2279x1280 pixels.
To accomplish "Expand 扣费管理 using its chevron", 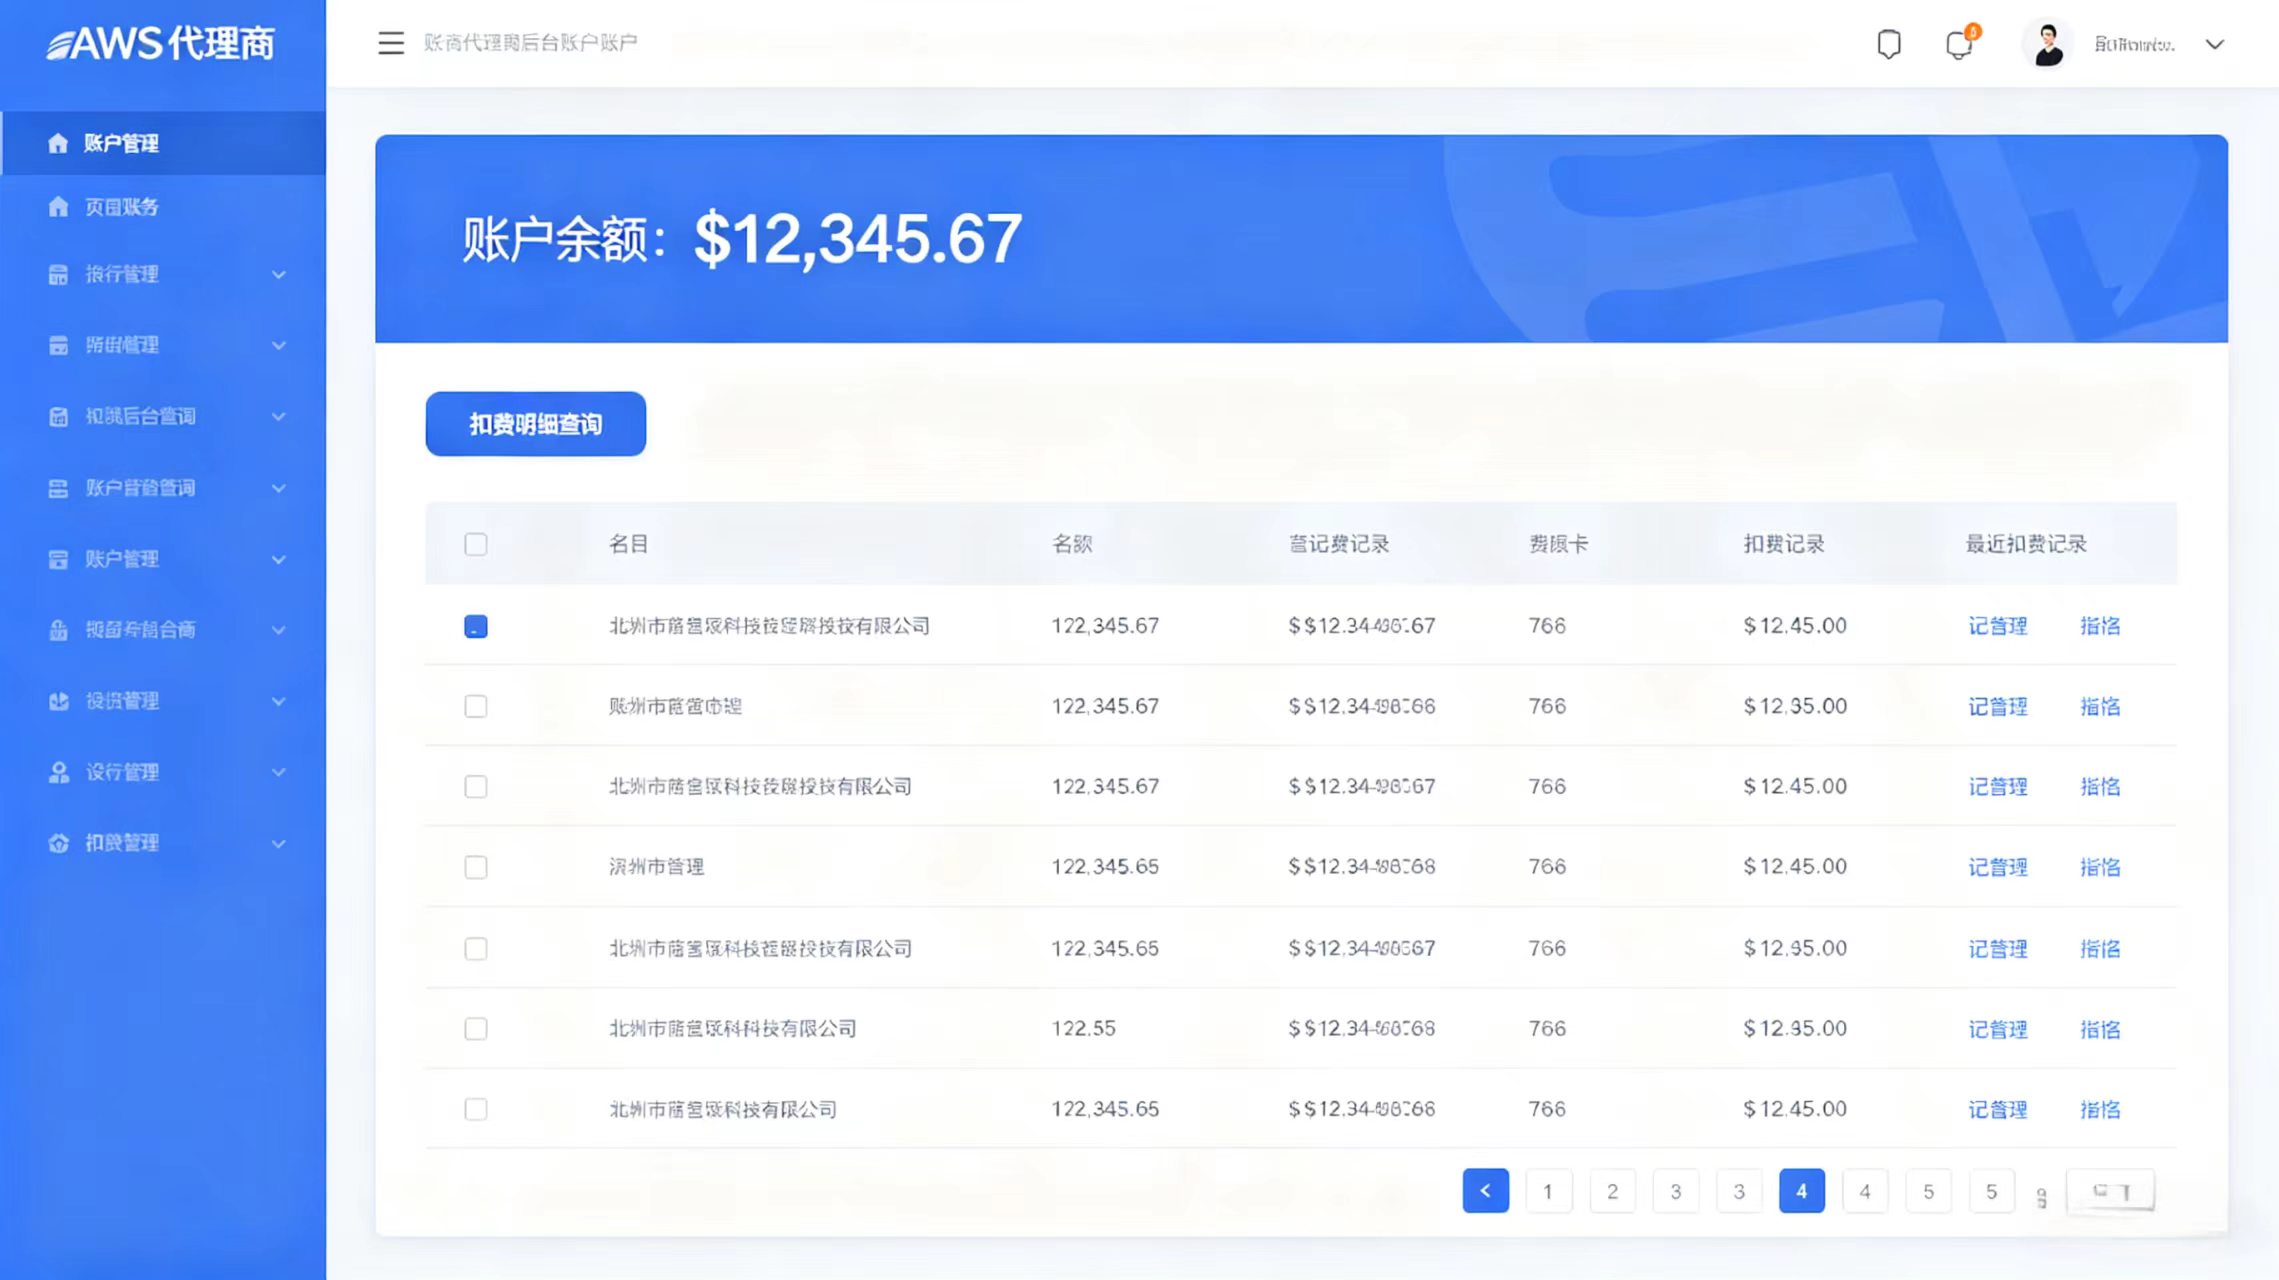I will (x=279, y=843).
